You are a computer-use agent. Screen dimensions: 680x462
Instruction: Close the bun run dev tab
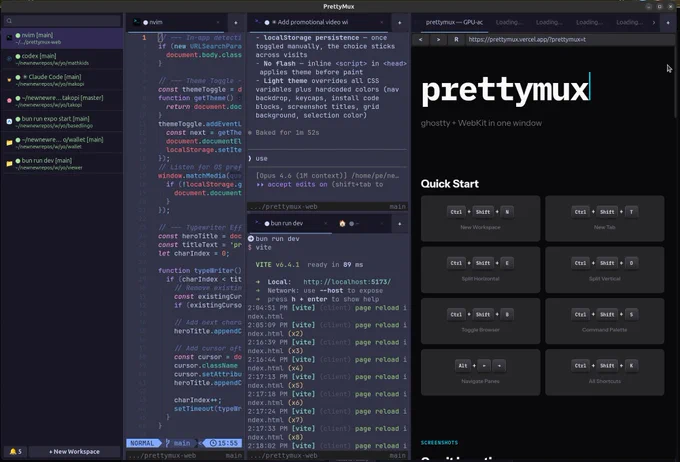click(325, 223)
